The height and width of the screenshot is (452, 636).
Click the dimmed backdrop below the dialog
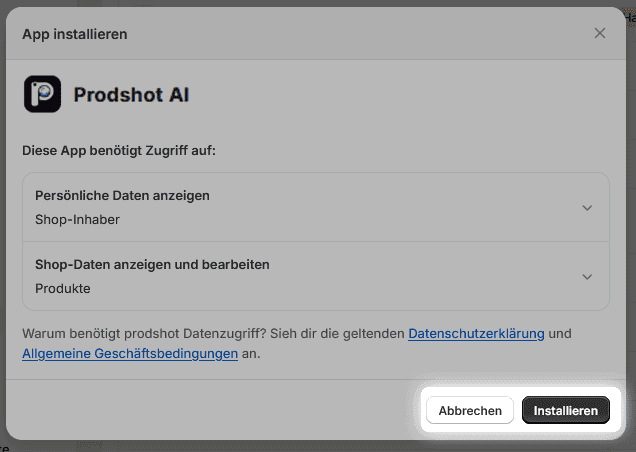(x=300, y=446)
